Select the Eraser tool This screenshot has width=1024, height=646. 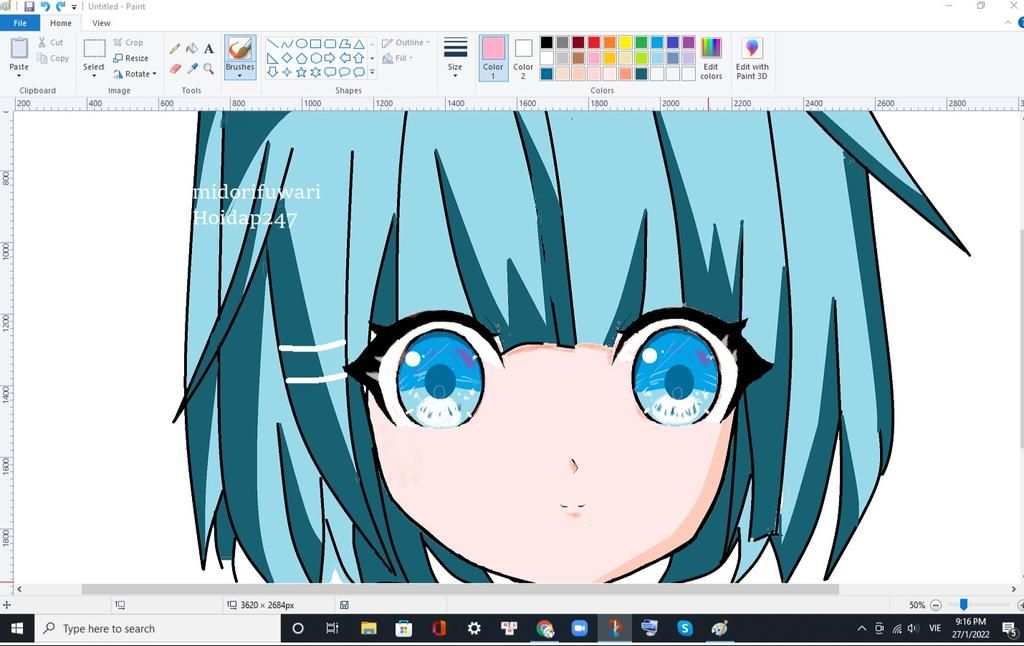point(175,68)
